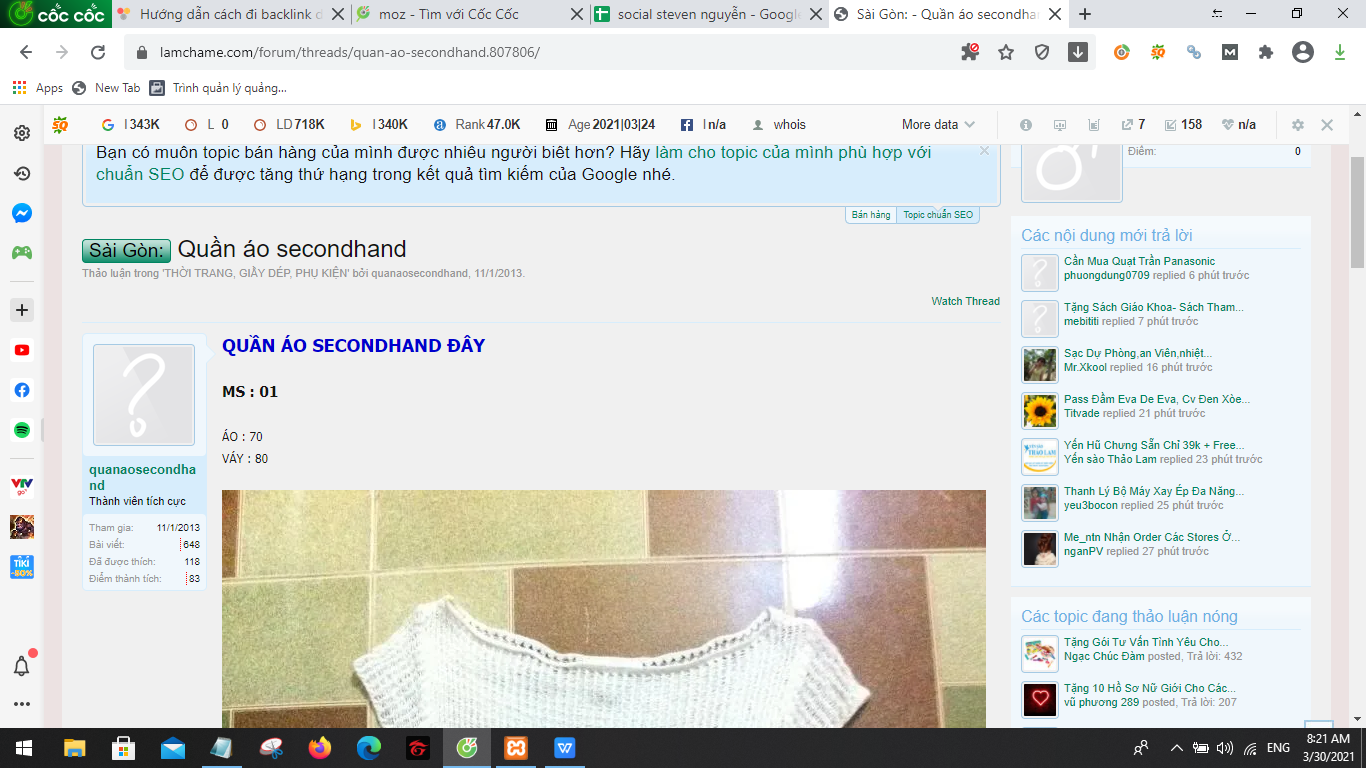The image size is (1366, 768).
Task: Click the Watch Thread link
Action: (x=965, y=301)
